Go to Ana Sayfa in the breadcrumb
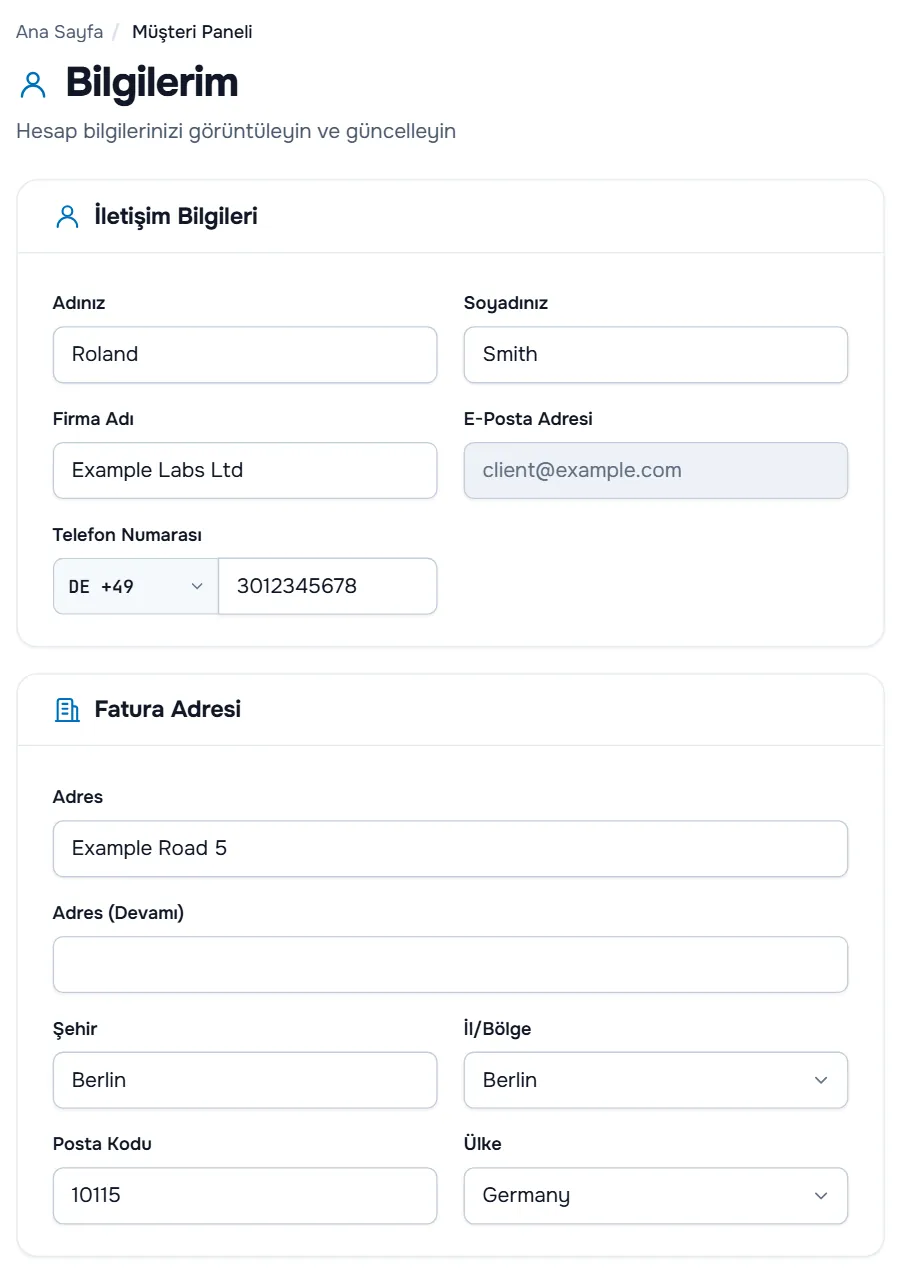 click(x=59, y=32)
